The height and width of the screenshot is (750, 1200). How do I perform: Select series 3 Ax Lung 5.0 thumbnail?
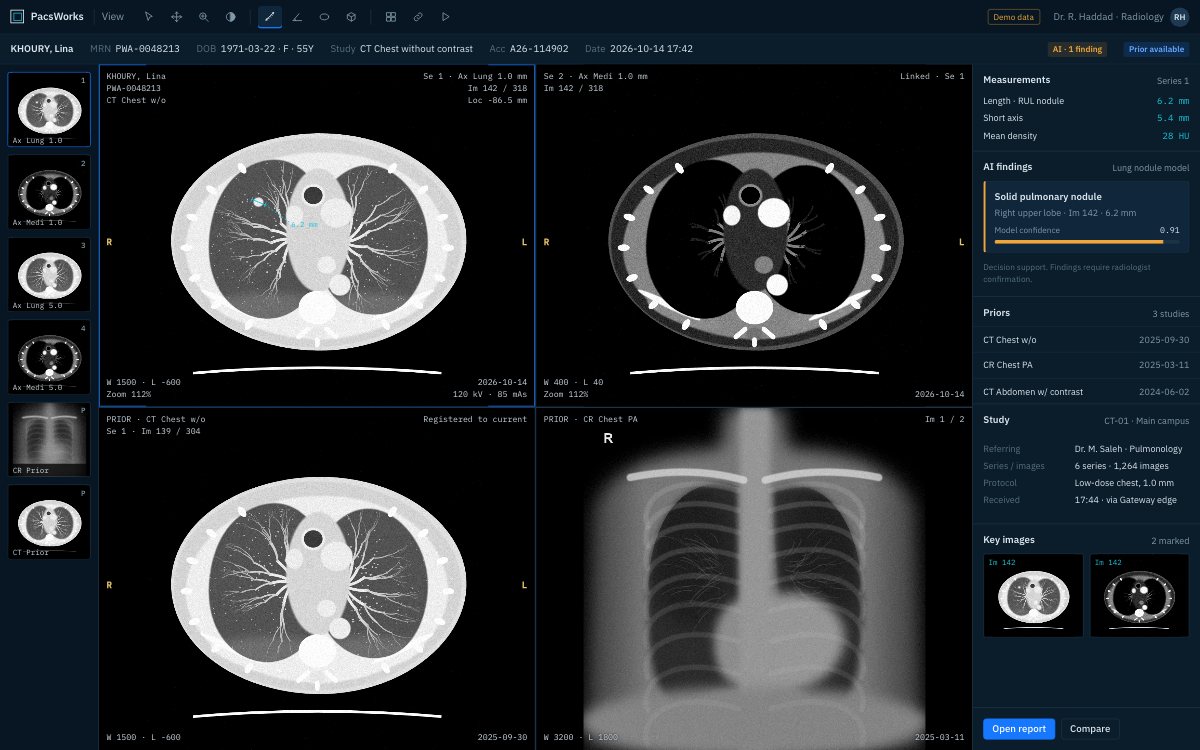(49, 274)
